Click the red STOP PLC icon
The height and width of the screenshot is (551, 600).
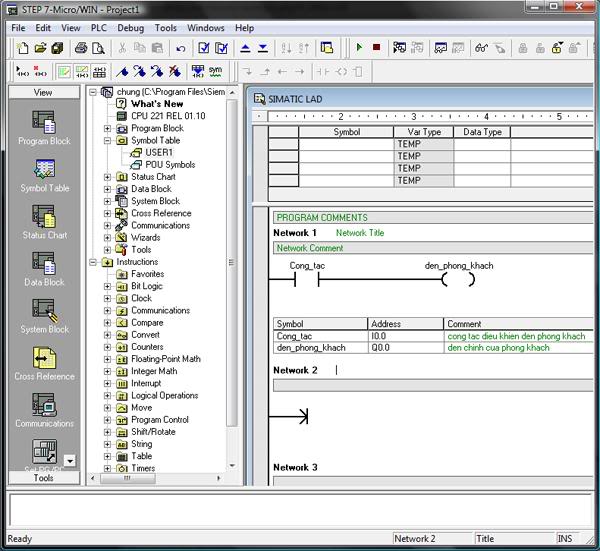point(377,47)
